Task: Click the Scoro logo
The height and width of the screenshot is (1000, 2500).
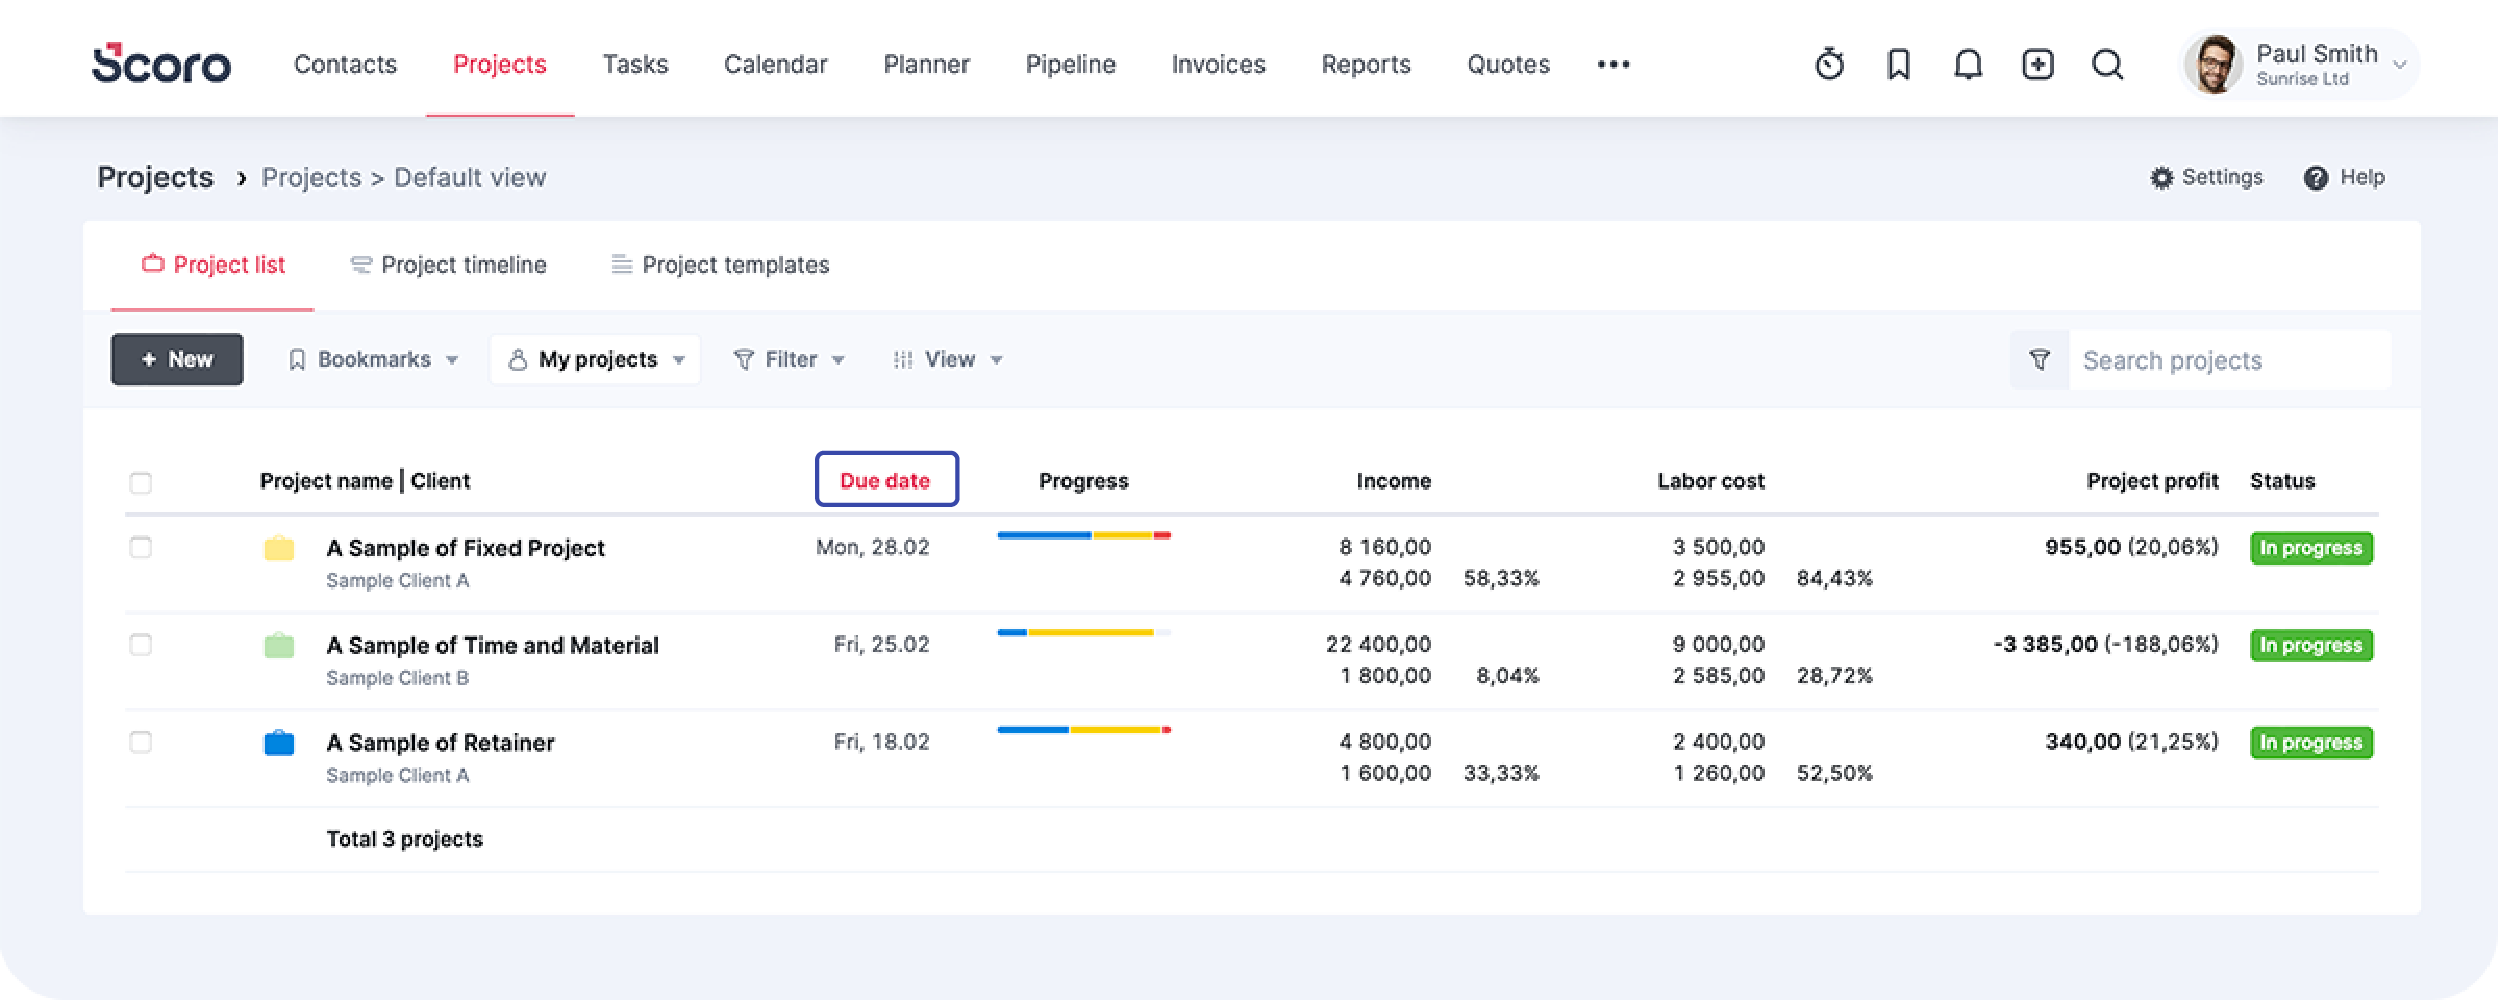Action: [161, 64]
